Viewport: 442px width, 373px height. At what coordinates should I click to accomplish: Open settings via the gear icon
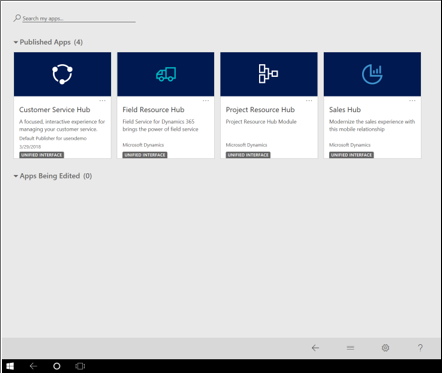coord(385,348)
